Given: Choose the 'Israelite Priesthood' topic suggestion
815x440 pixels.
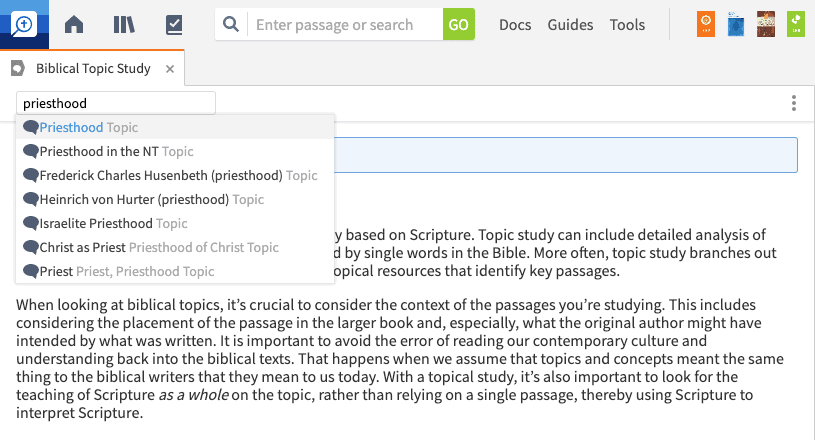Looking at the screenshot, I should click(96, 224).
